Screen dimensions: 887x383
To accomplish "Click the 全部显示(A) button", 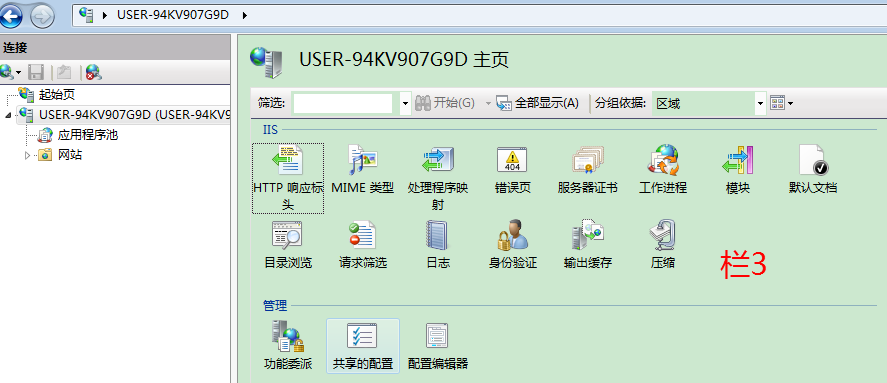I will tap(537, 103).
